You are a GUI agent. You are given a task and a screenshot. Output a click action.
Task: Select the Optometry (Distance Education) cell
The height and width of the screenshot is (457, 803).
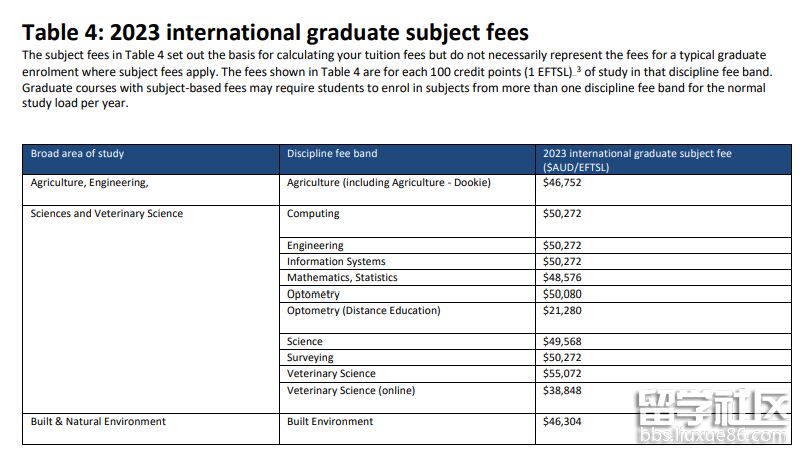tap(363, 310)
